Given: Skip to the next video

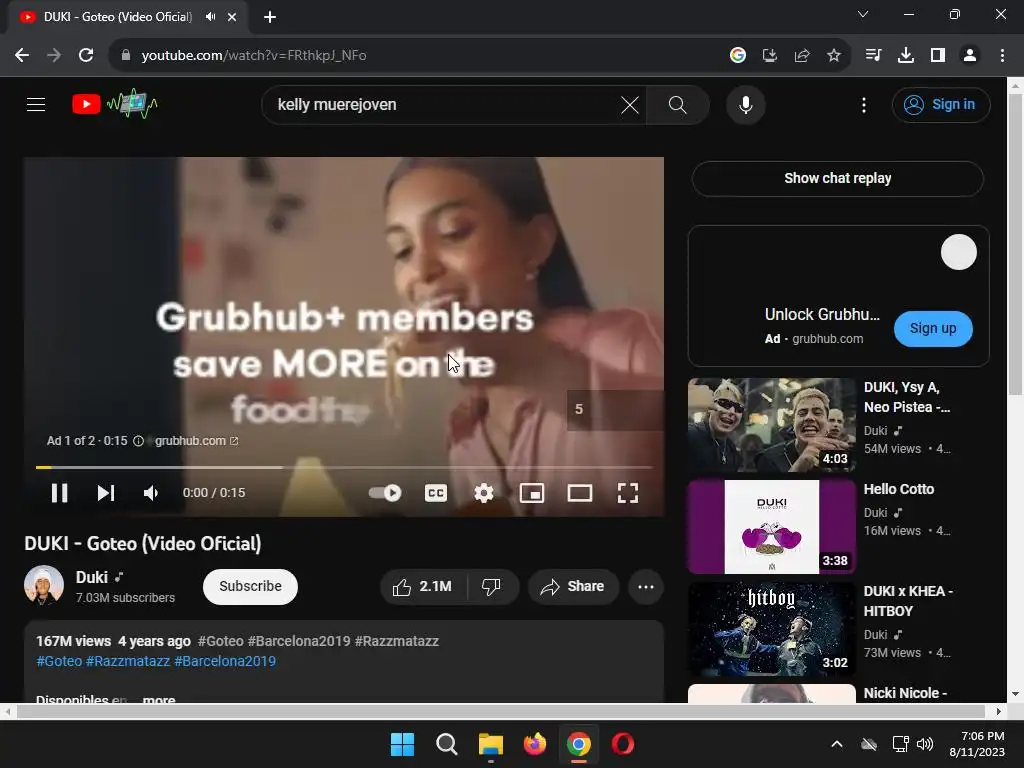Looking at the screenshot, I should [x=106, y=493].
